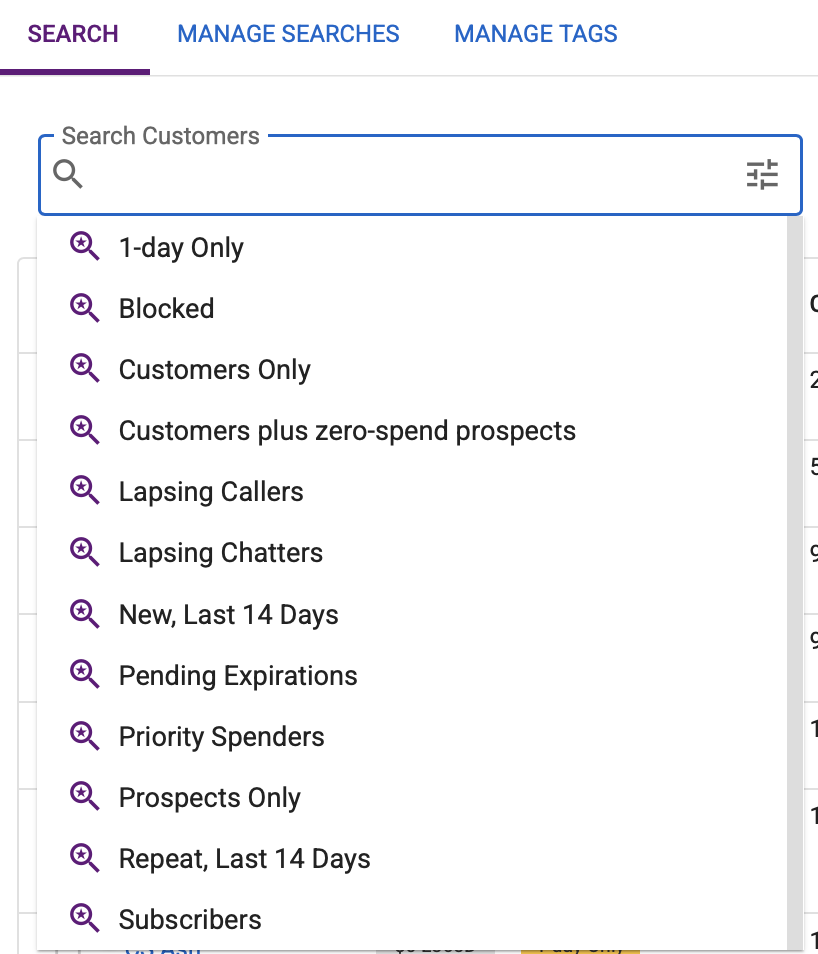Switch to the Search tab
This screenshot has width=818, height=954.
click(73, 34)
